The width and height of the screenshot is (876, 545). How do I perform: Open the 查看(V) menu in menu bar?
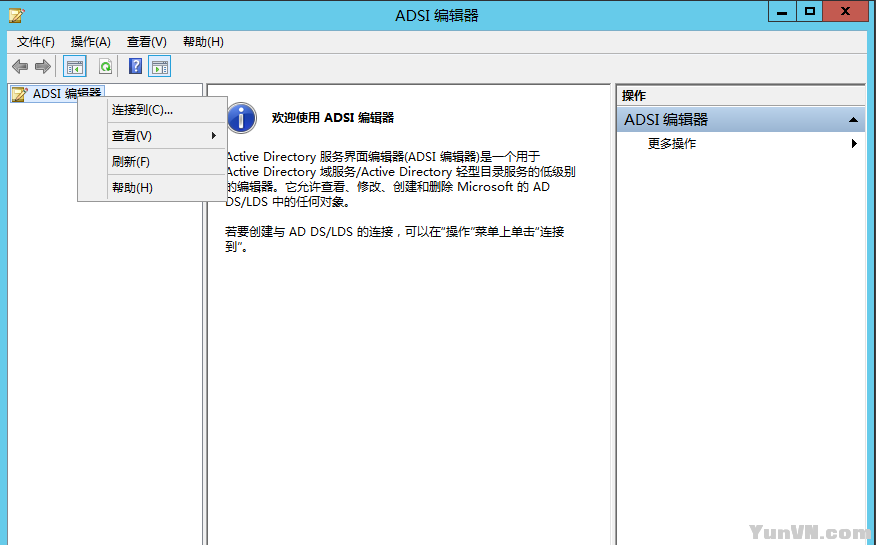(146, 42)
